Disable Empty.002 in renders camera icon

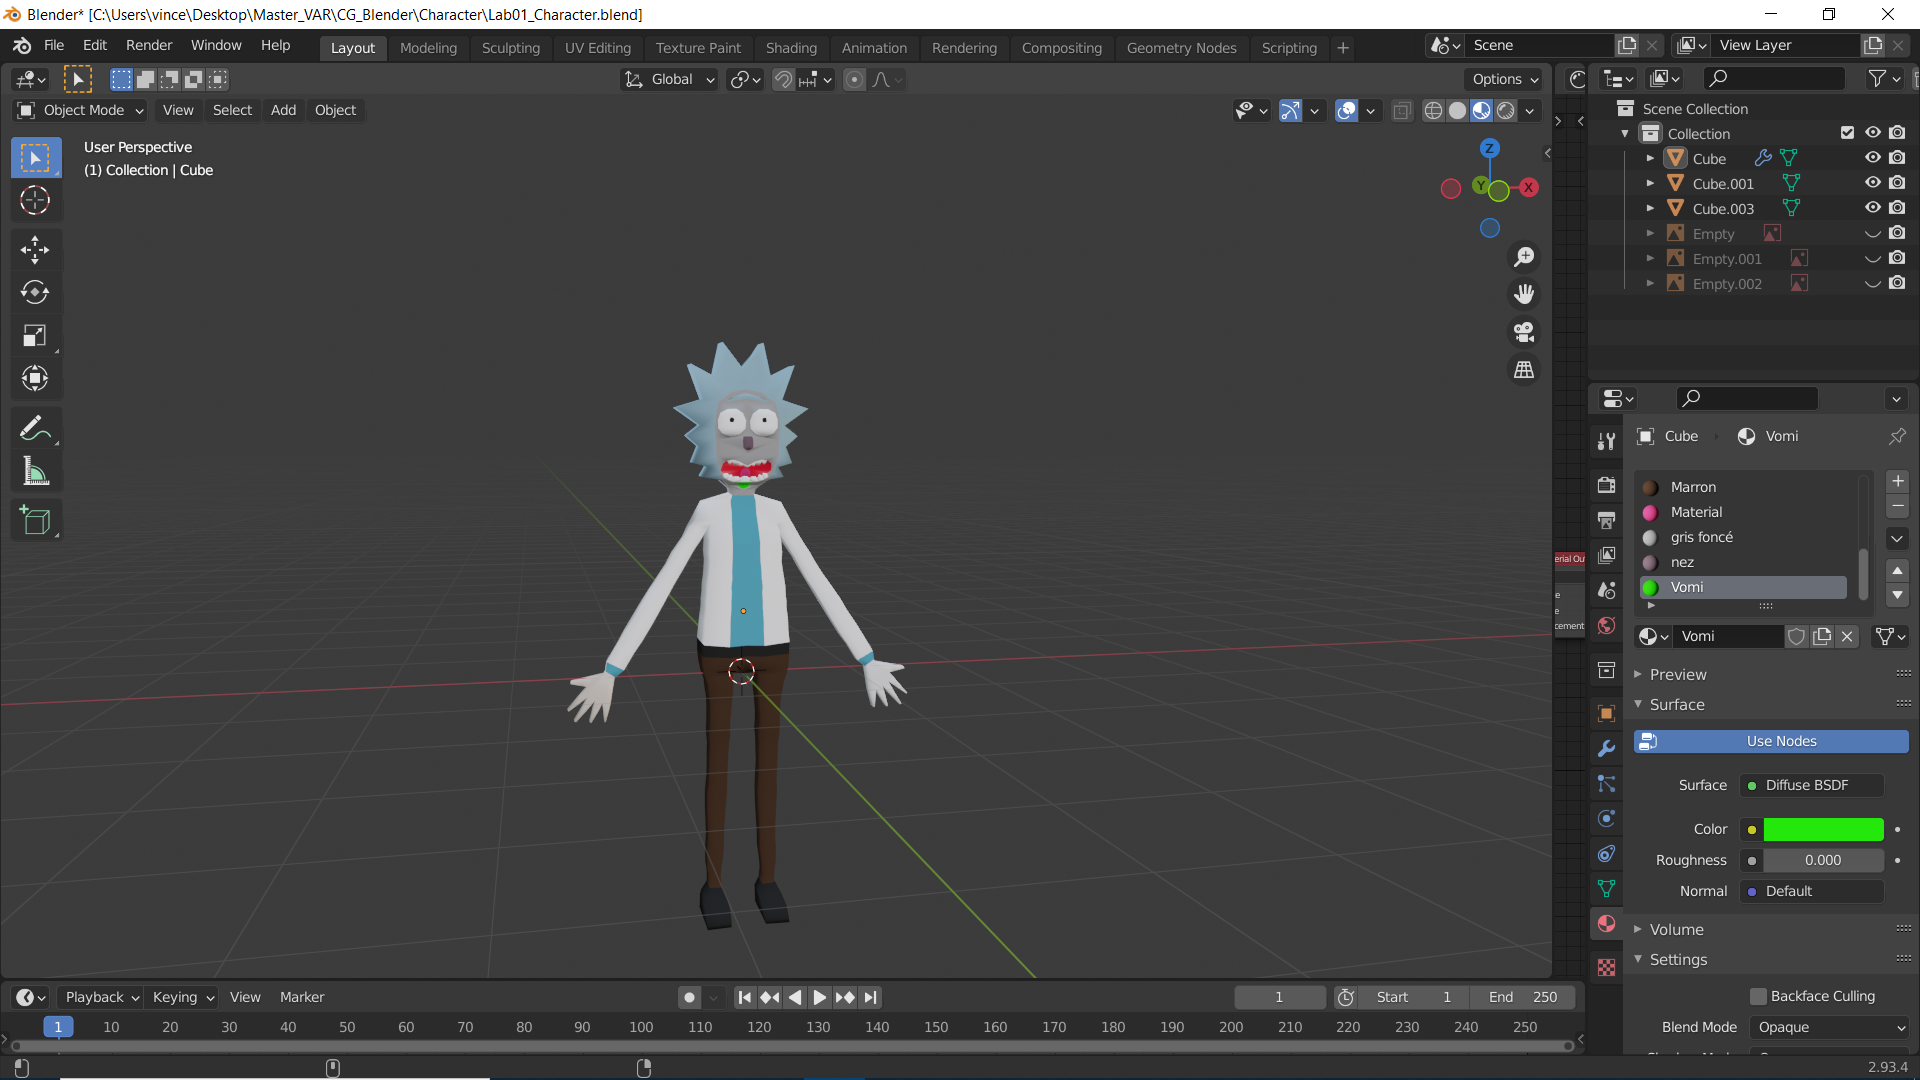click(1897, 283)
